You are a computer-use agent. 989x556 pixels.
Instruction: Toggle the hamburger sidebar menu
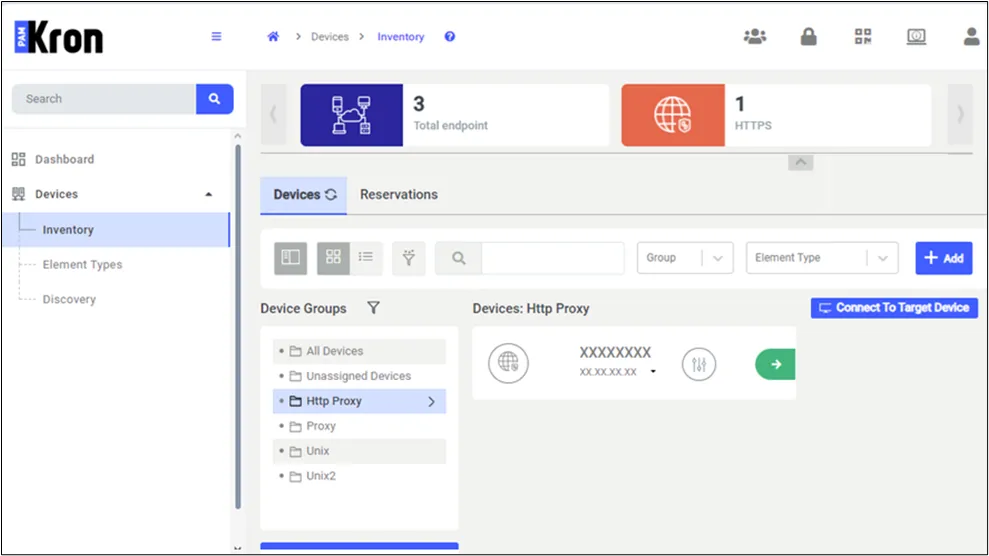(x=216, y=37)
